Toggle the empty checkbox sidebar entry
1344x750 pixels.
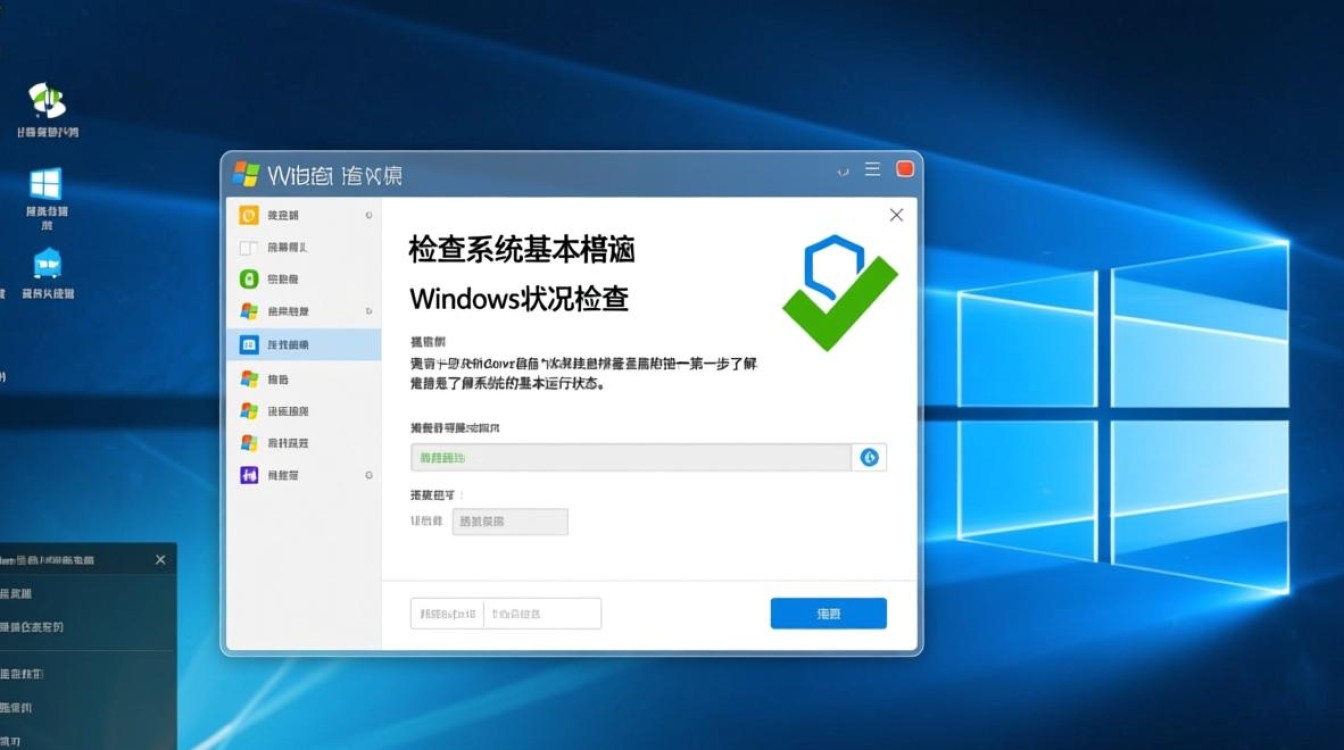(250, 246)
